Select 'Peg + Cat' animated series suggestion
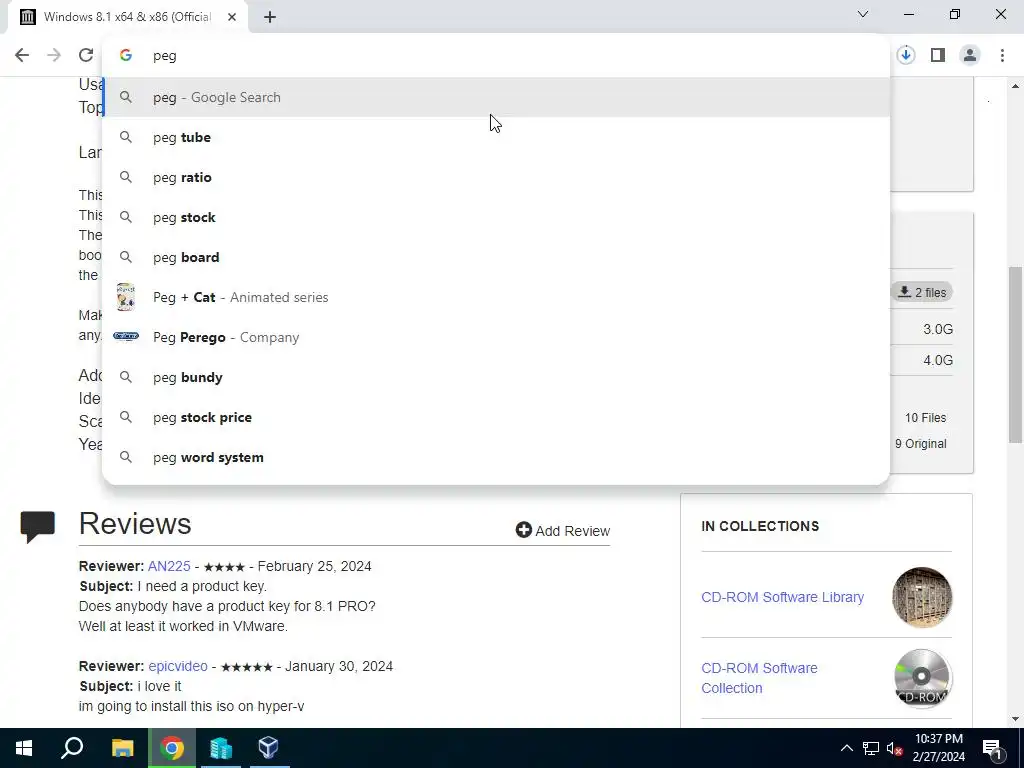This screenshot has height=768, width=1024. click(x=496, y=297)
